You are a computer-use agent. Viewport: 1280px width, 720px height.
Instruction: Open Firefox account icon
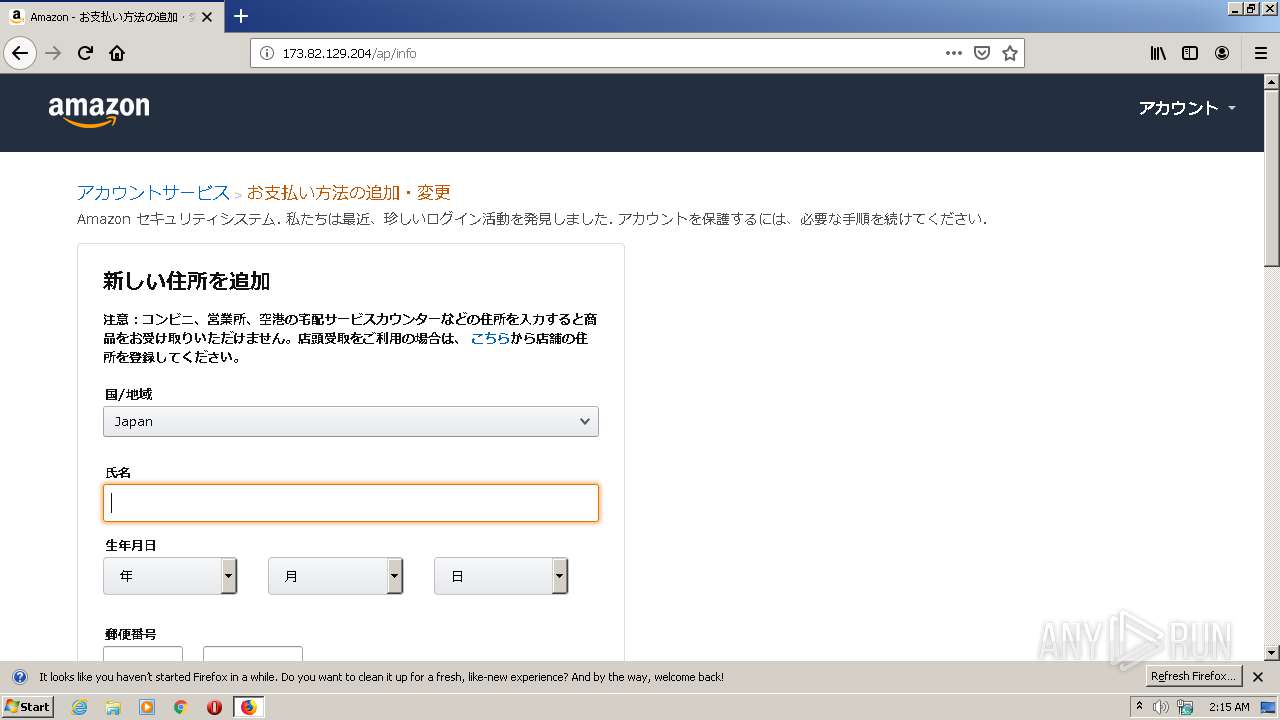tap(1222, 53)
